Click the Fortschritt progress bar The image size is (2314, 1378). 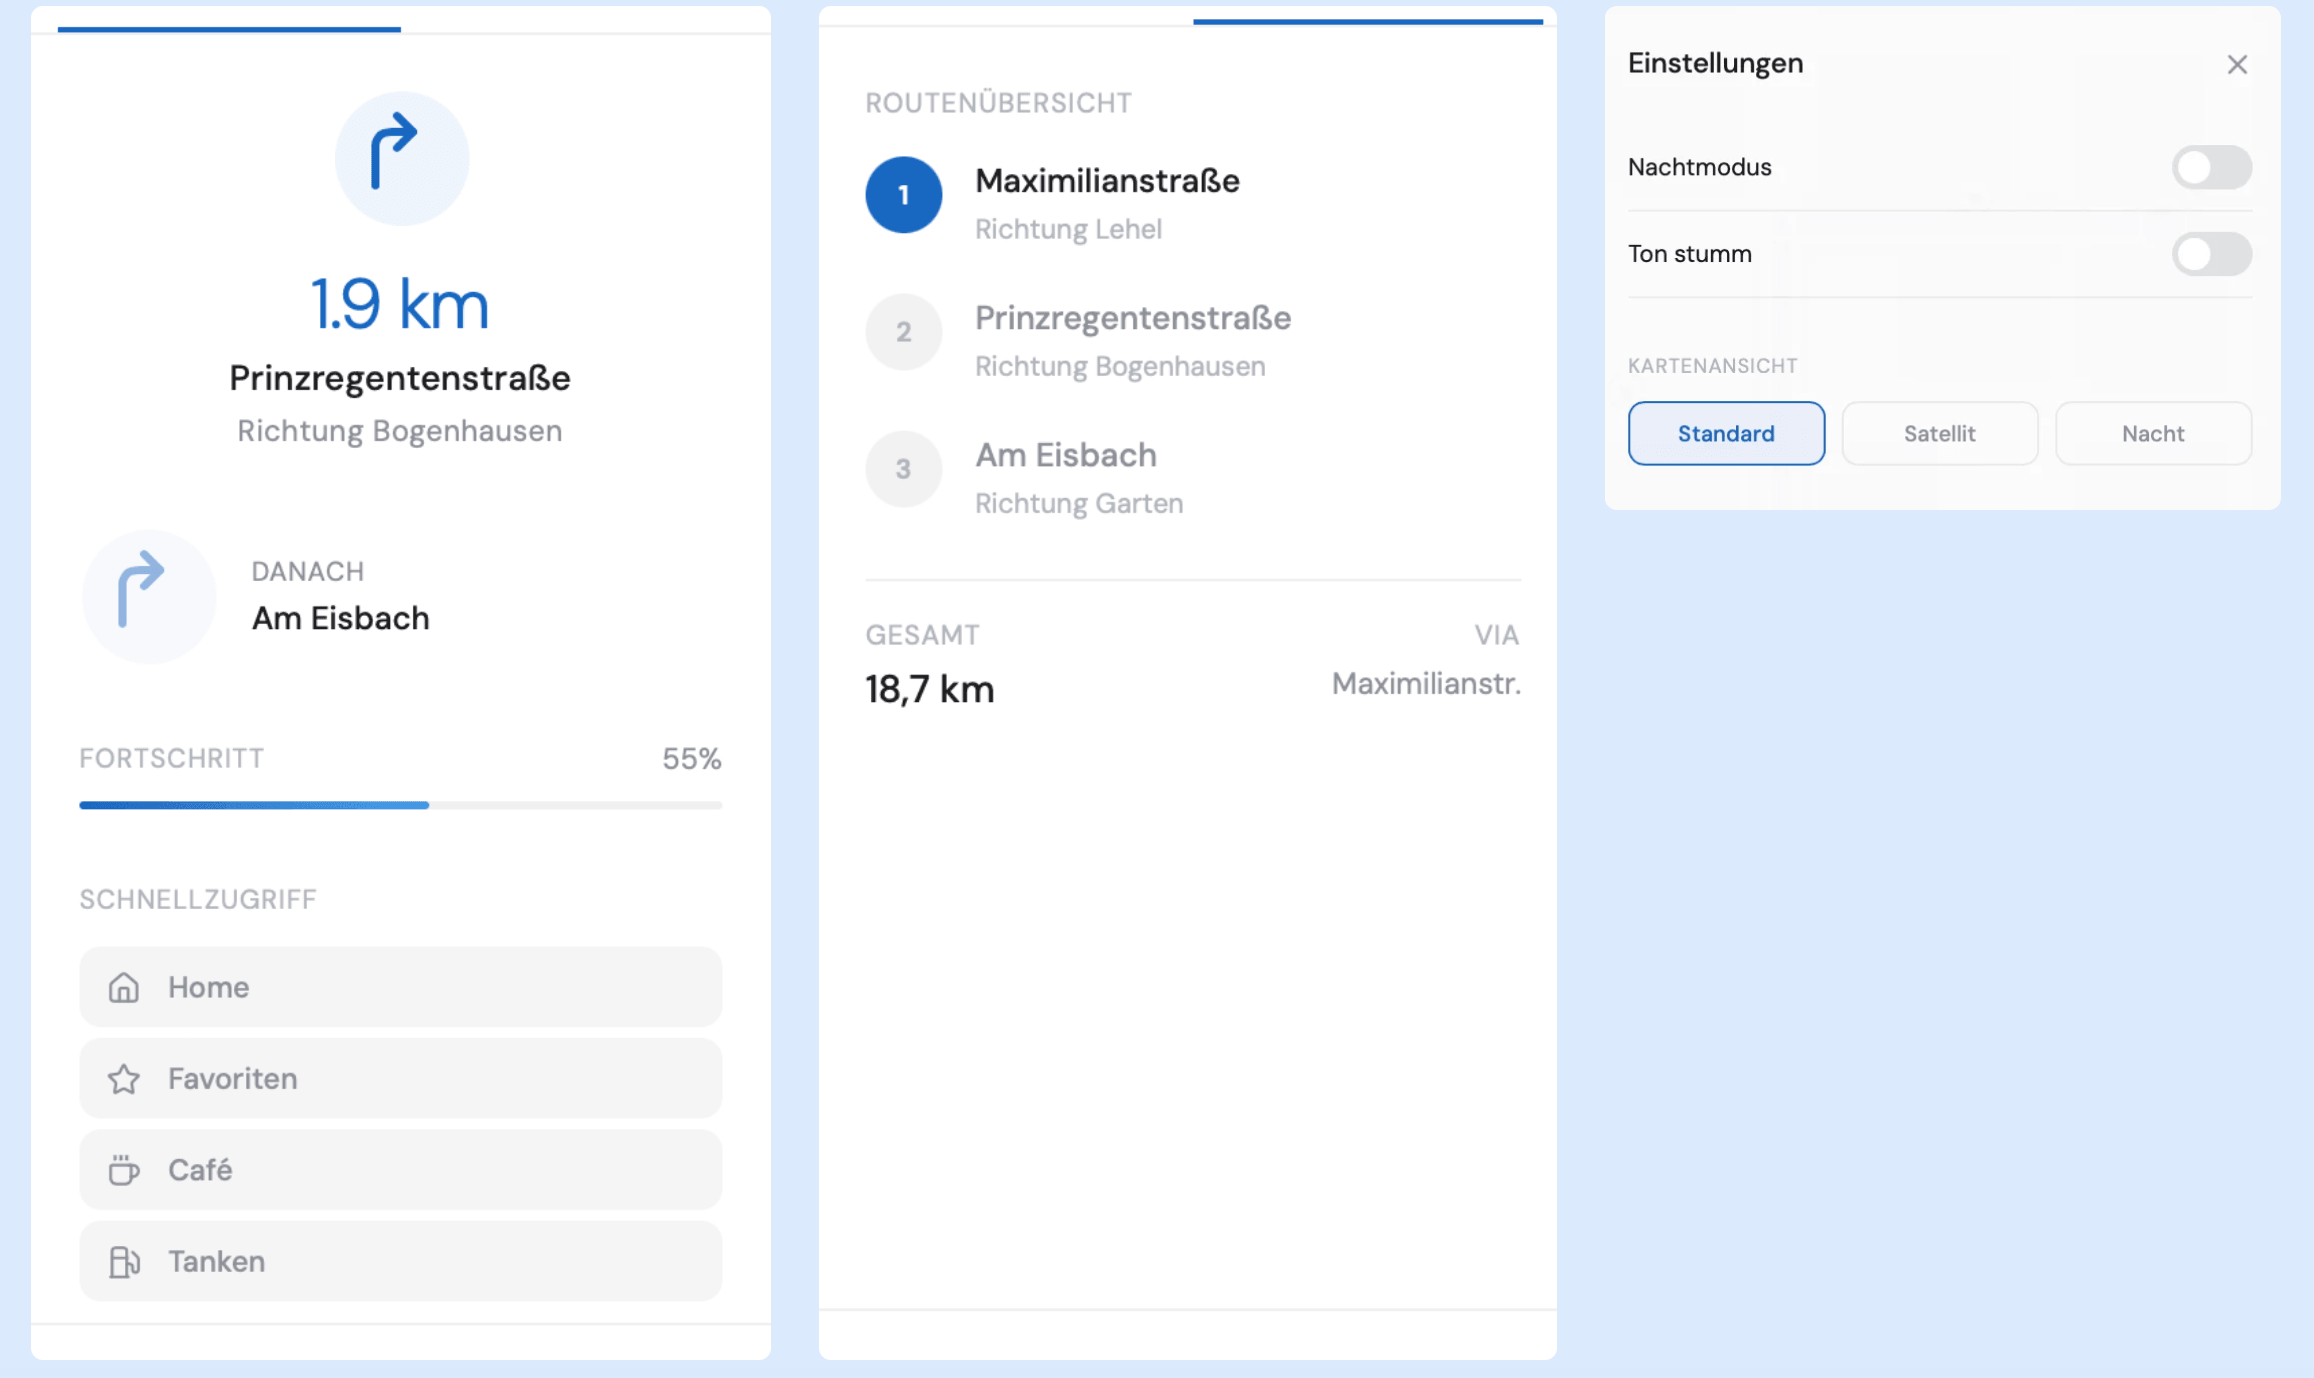point(400,805)
